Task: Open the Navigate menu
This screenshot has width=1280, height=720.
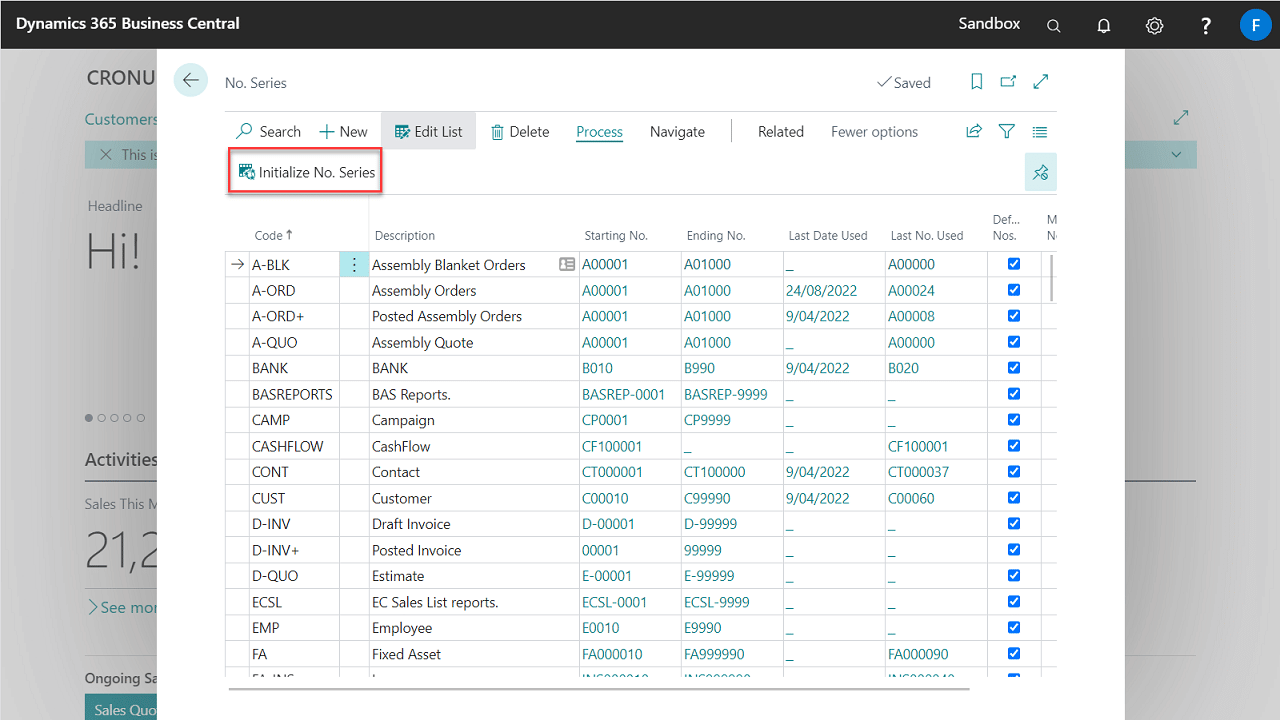Action: coord(677,131)
